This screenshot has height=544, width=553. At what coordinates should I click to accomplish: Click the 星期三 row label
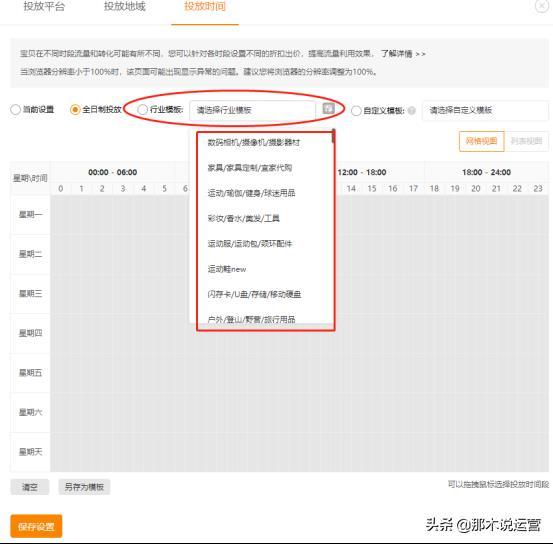pos(30,294)
